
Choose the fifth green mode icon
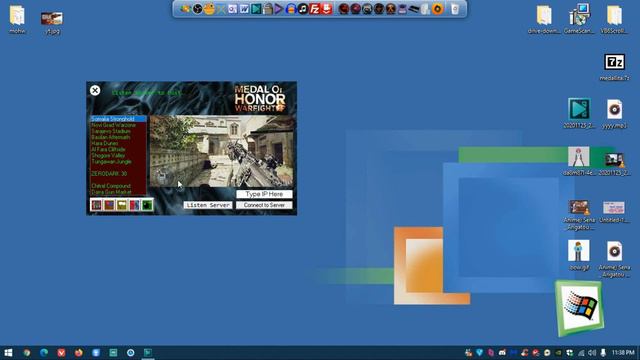[x=147, y=205]
